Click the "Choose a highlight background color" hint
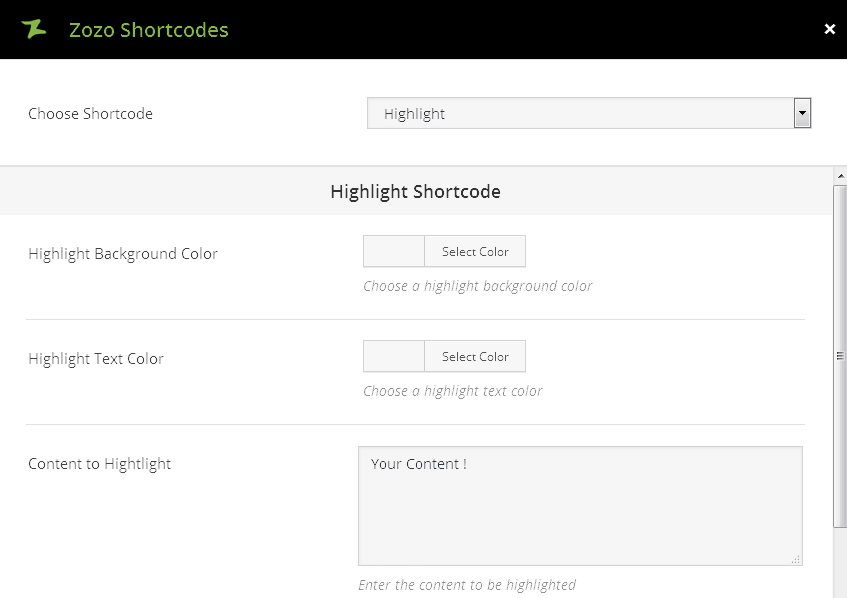Image resolution: width=847 pixels, height=598 pixels. coord(478,286)
